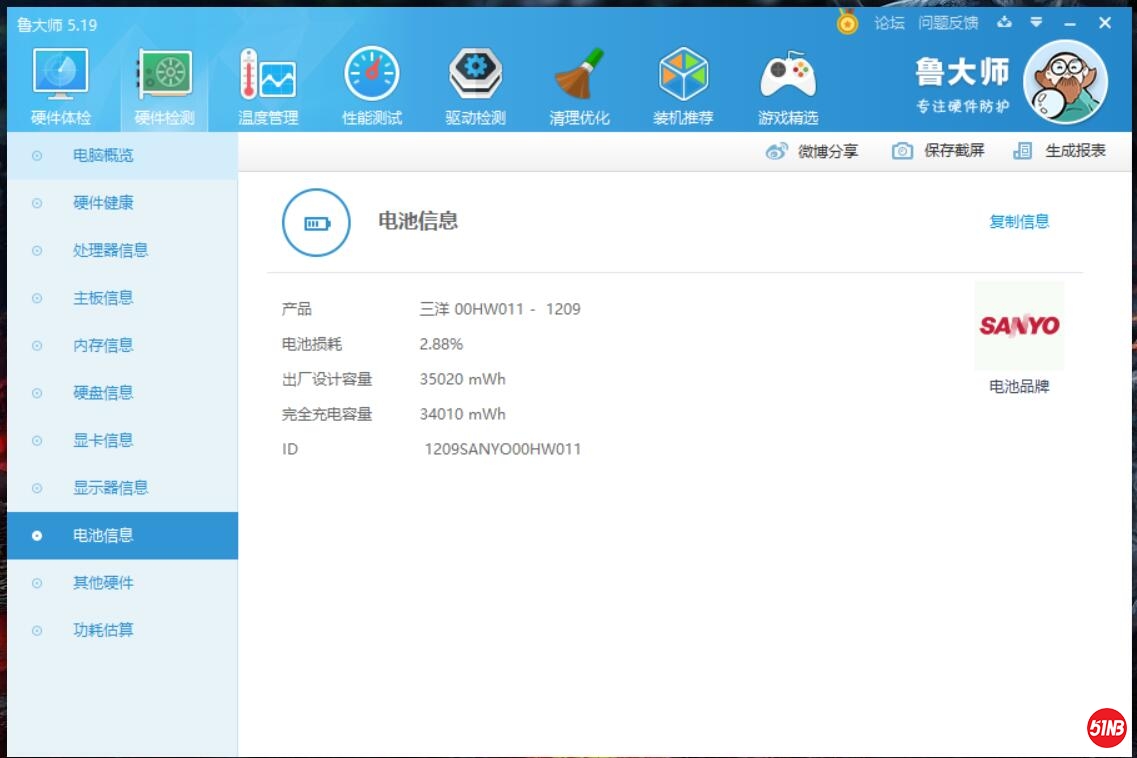Open the 性能测试 speedometer icon
Screen dimensions: 1137x758
(x=372, y=75)
